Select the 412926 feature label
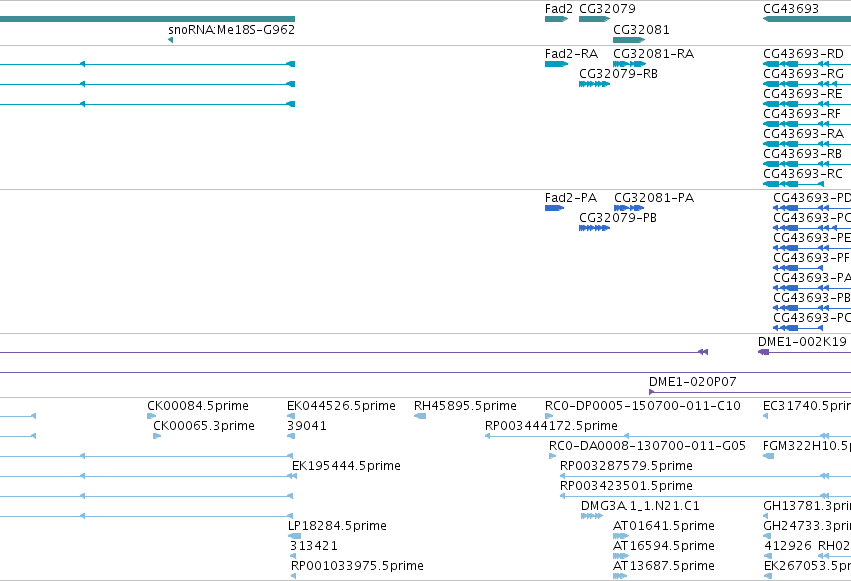 [x=789, y=546]
